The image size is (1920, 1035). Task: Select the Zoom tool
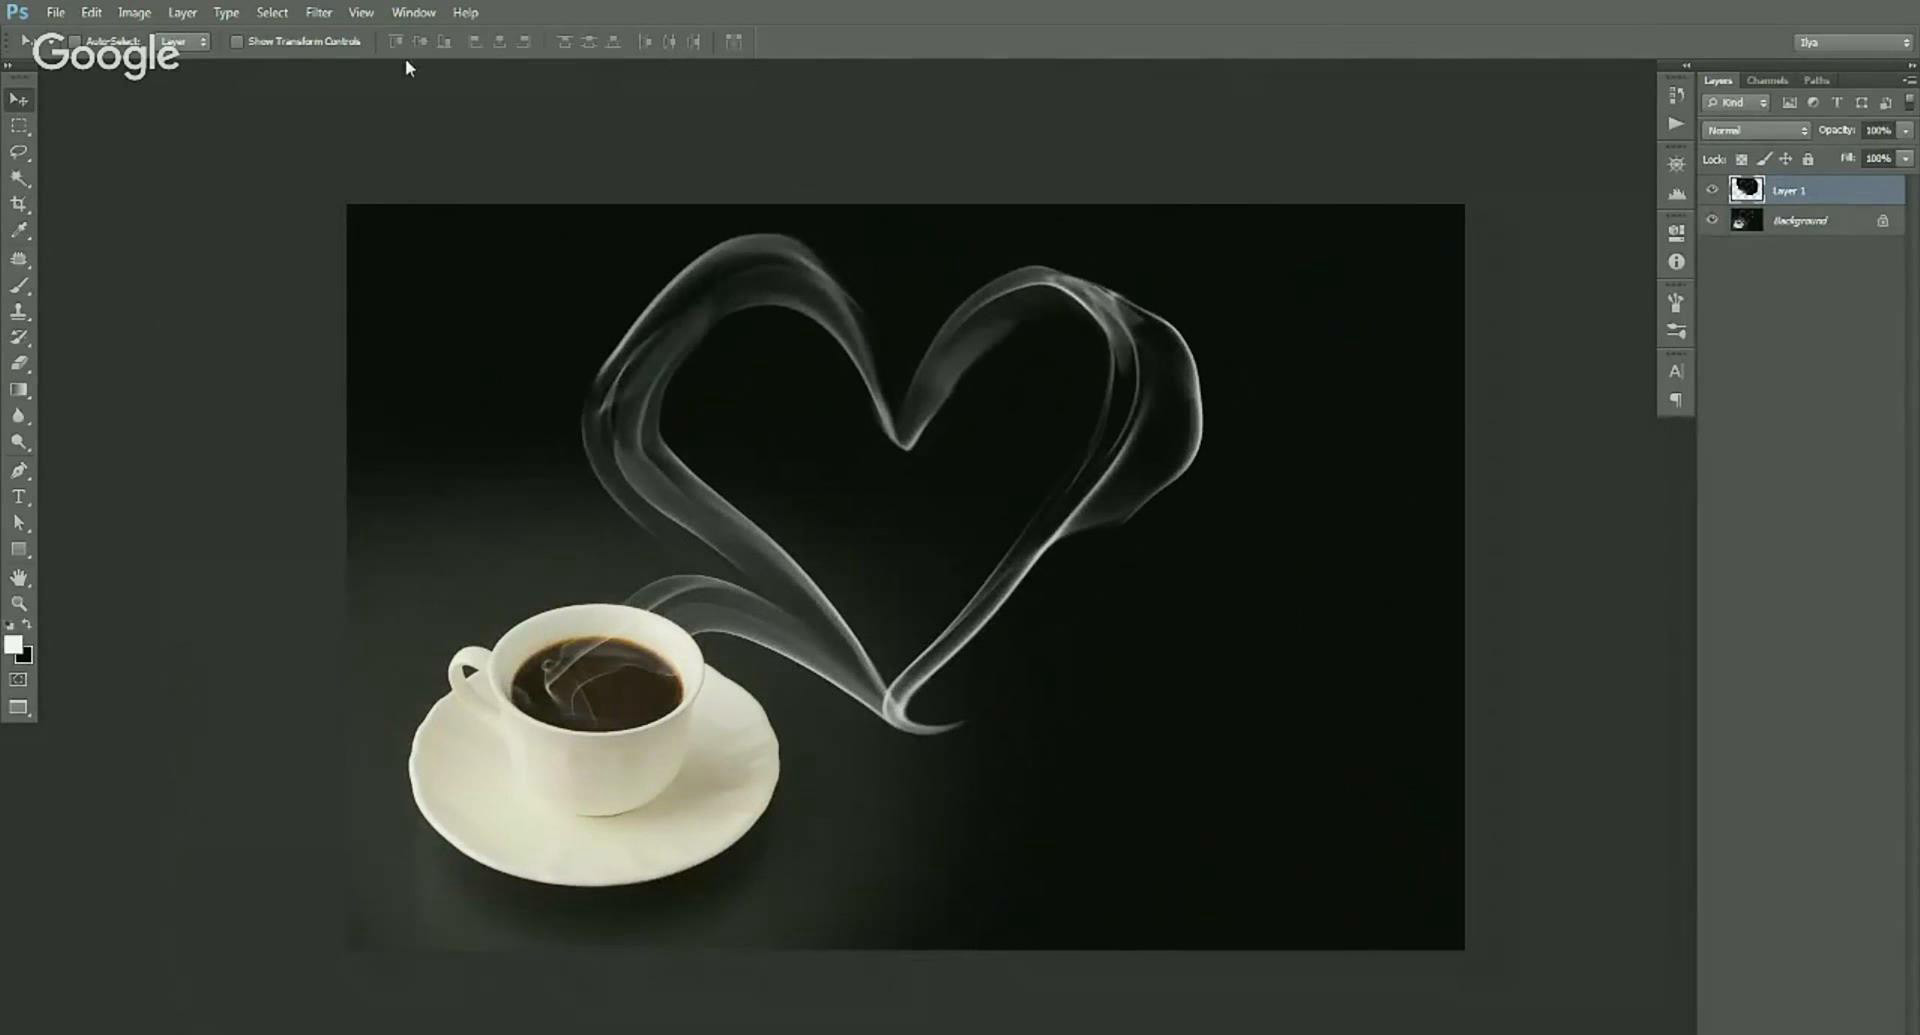(19, 604)
